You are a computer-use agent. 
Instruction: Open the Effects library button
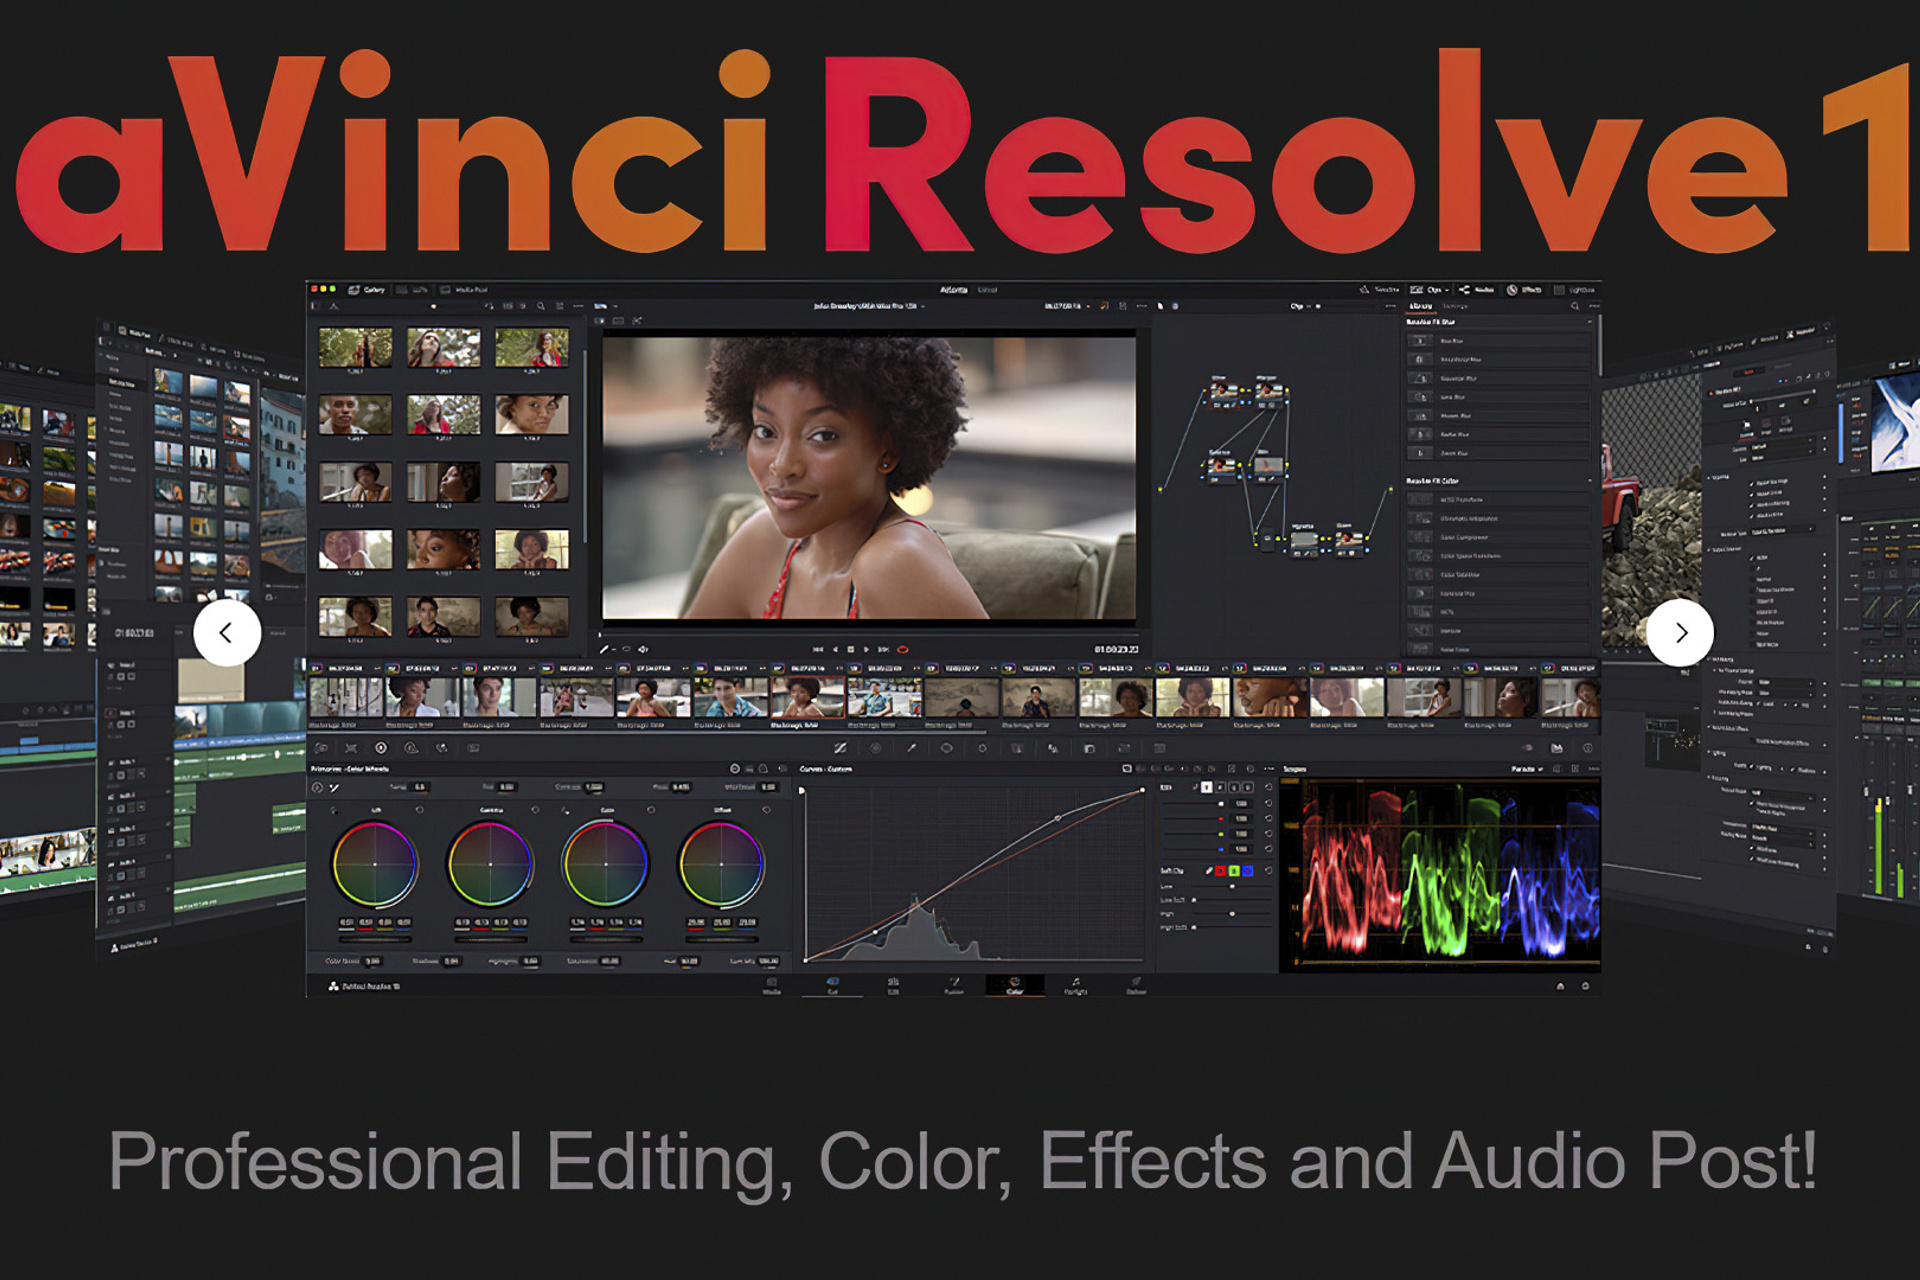(1524, 289)
